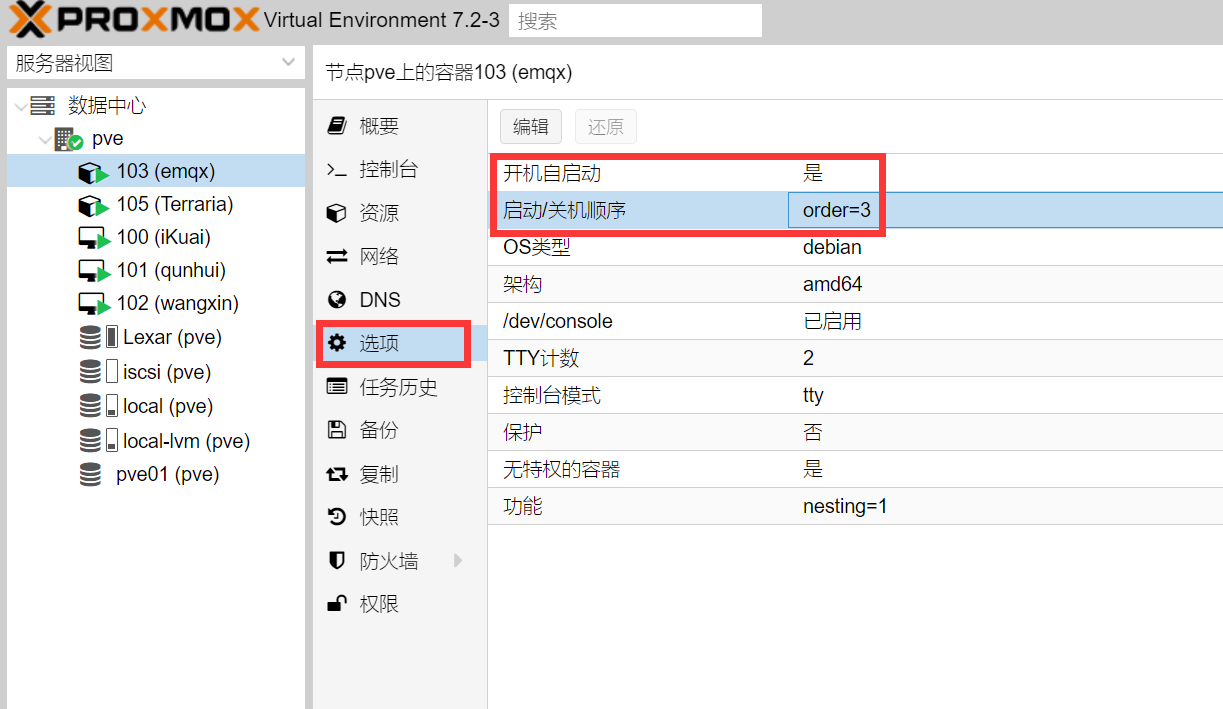1223x709 pixels.
Task: Click VM icon for 100 (iKuai)
Action: [93, 239]
